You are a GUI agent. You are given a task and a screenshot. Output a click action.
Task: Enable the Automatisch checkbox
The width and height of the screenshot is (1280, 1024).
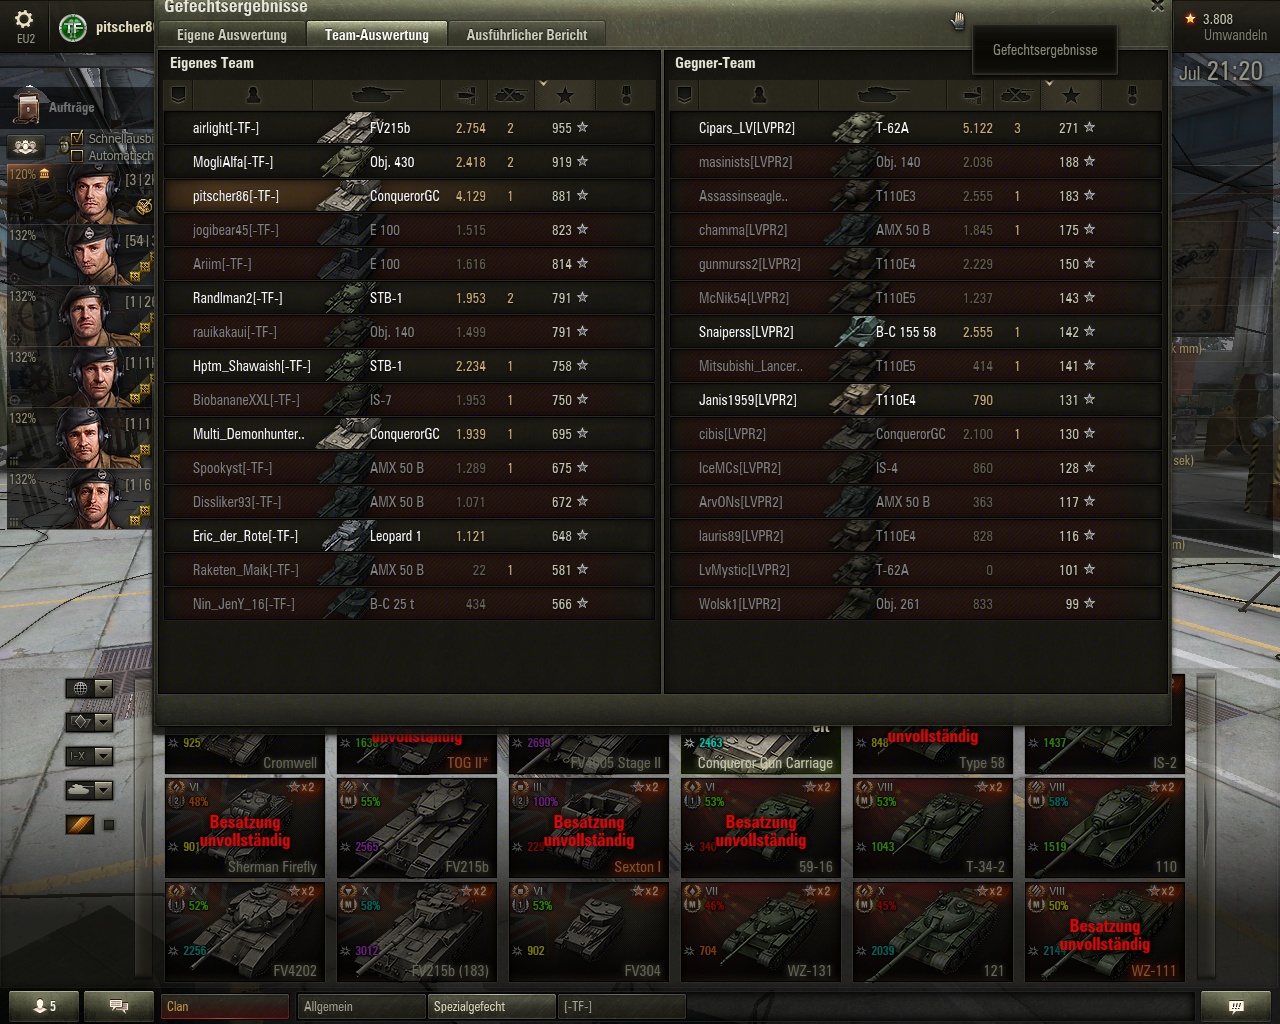[77, 155]
